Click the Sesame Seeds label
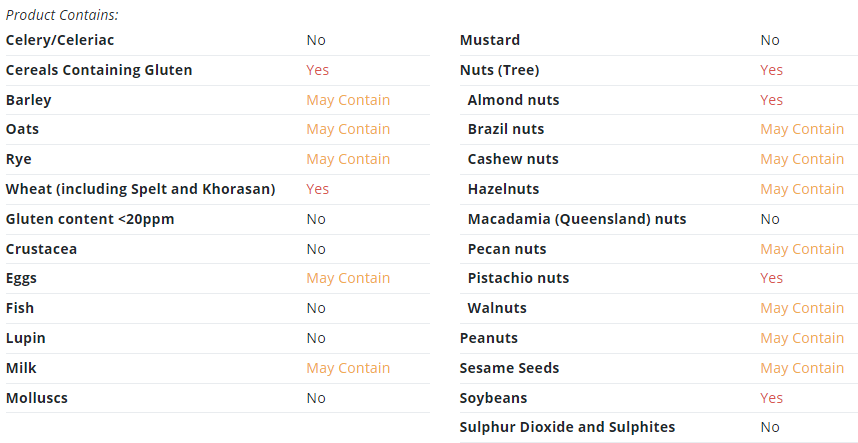 [509, 368]
